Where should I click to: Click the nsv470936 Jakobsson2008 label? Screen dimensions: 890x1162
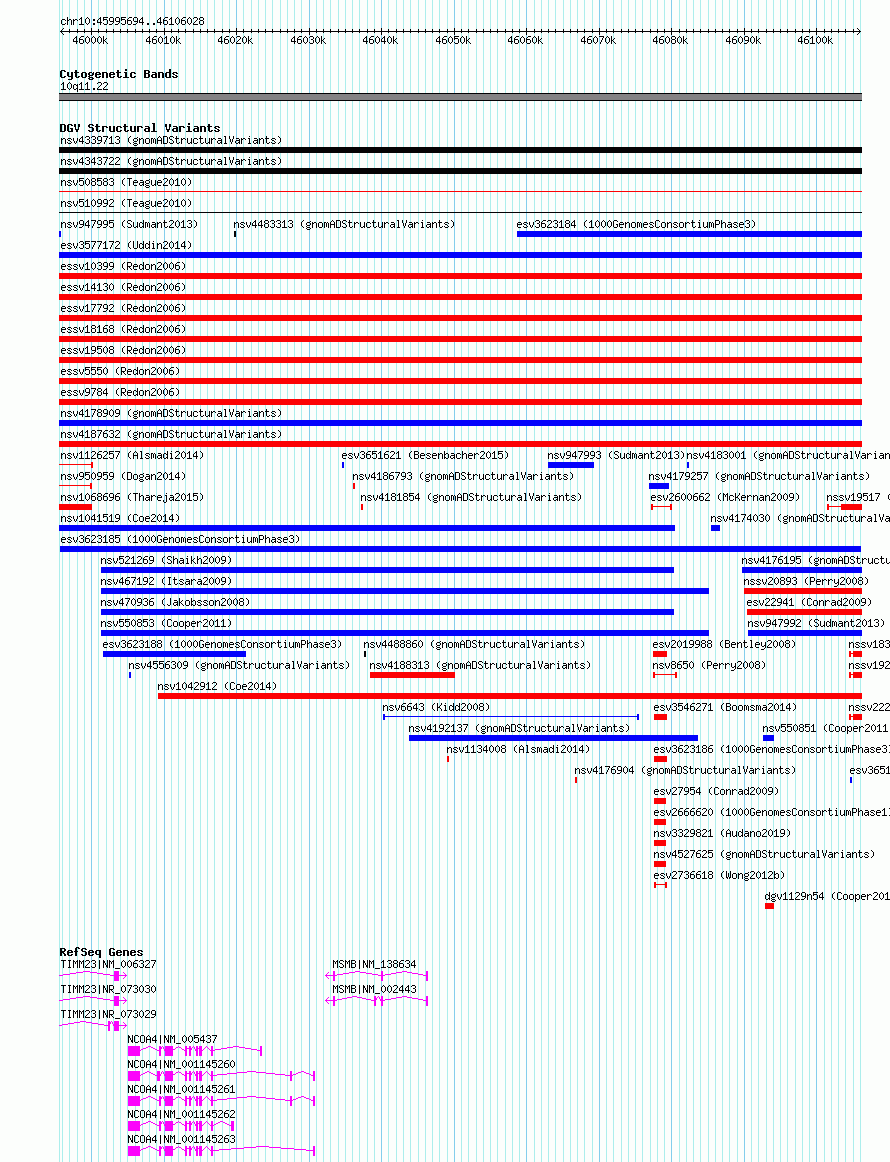[175, 602]
